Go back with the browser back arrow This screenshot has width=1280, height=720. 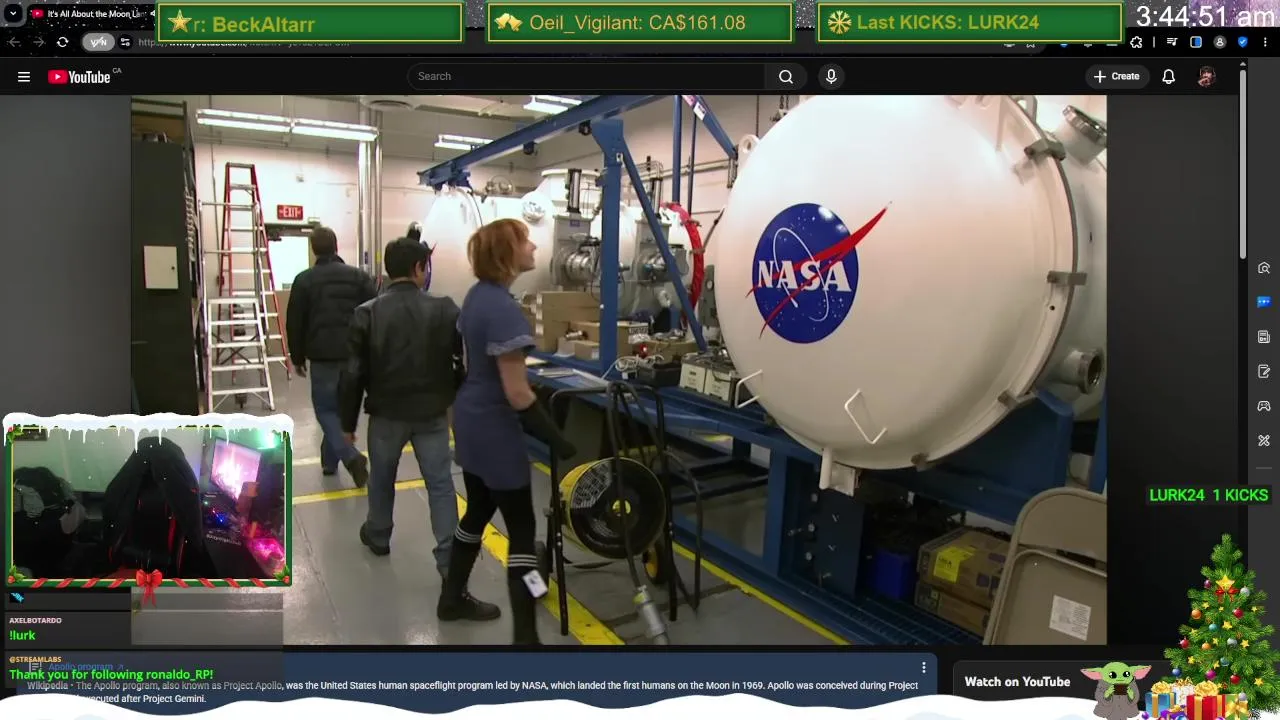click(14, 42)
